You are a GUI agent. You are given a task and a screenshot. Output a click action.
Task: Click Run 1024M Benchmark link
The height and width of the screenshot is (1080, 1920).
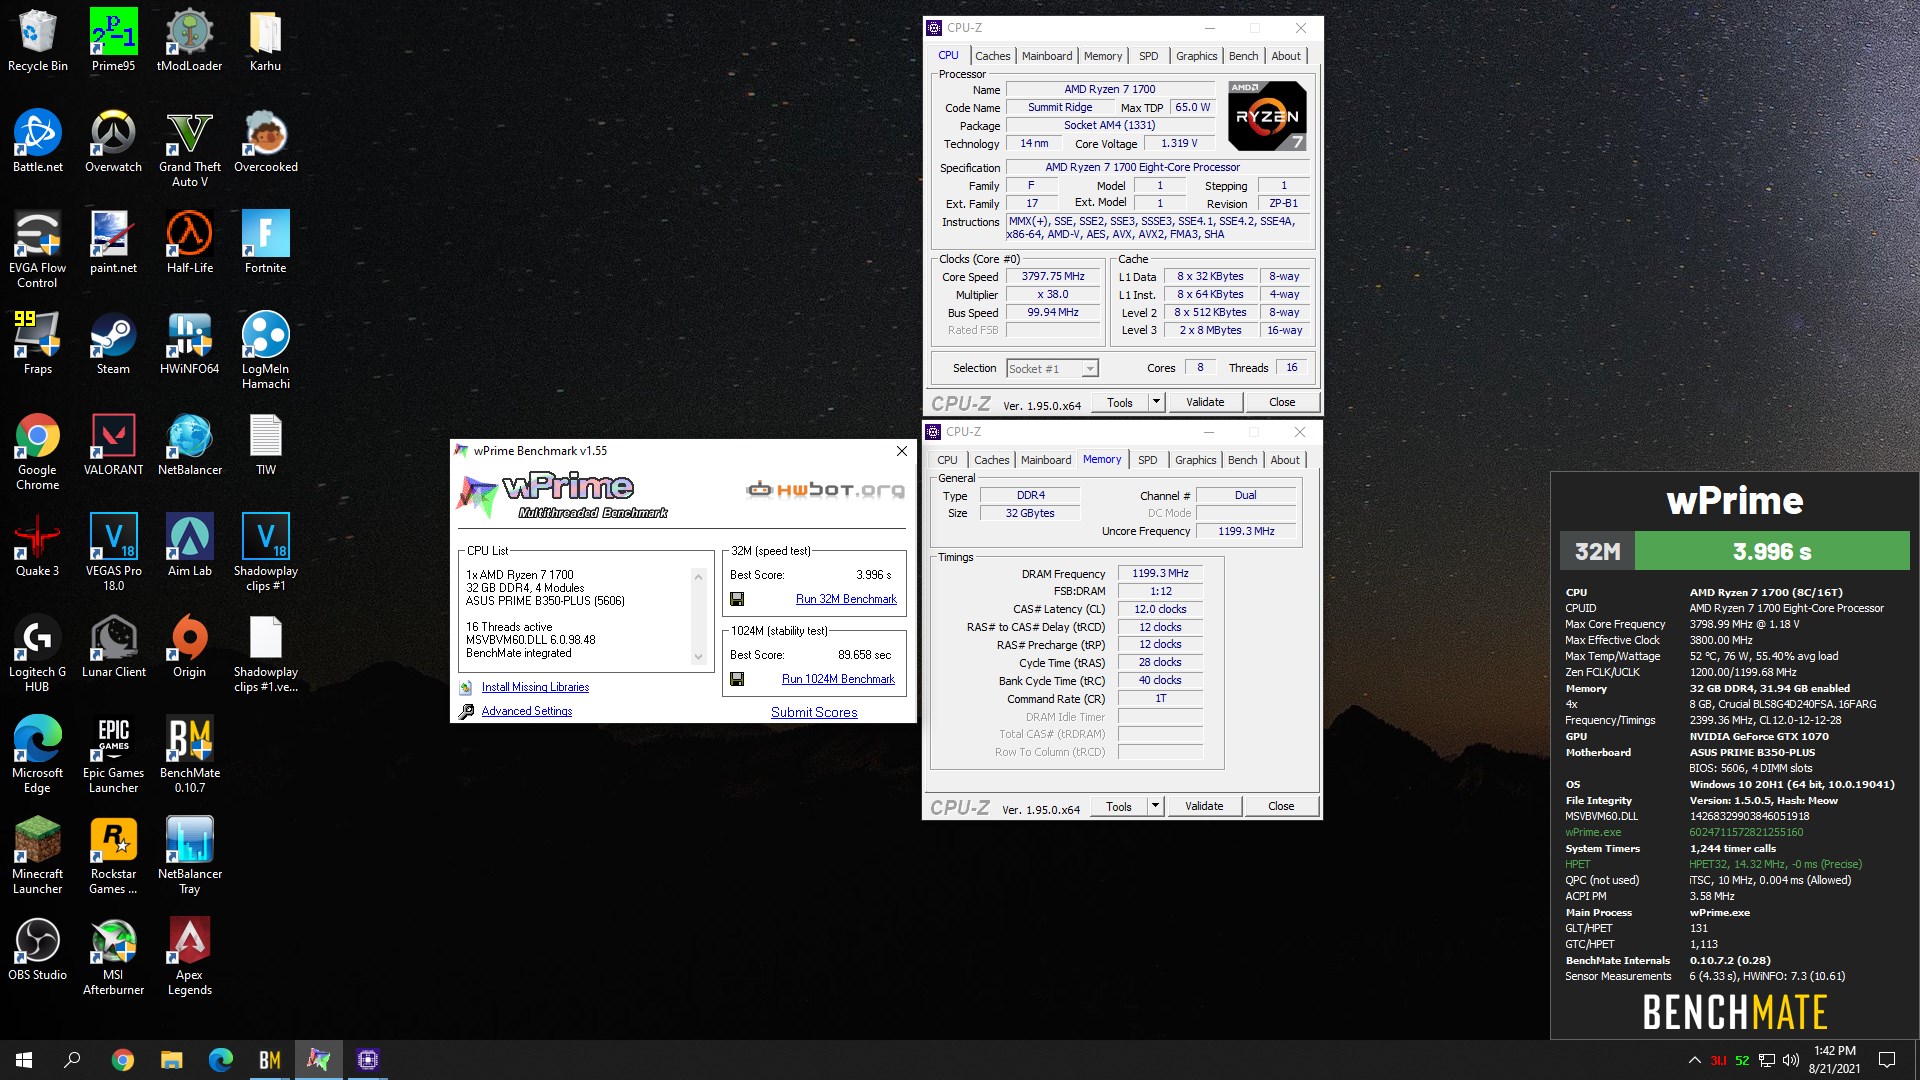coord(838,679)
